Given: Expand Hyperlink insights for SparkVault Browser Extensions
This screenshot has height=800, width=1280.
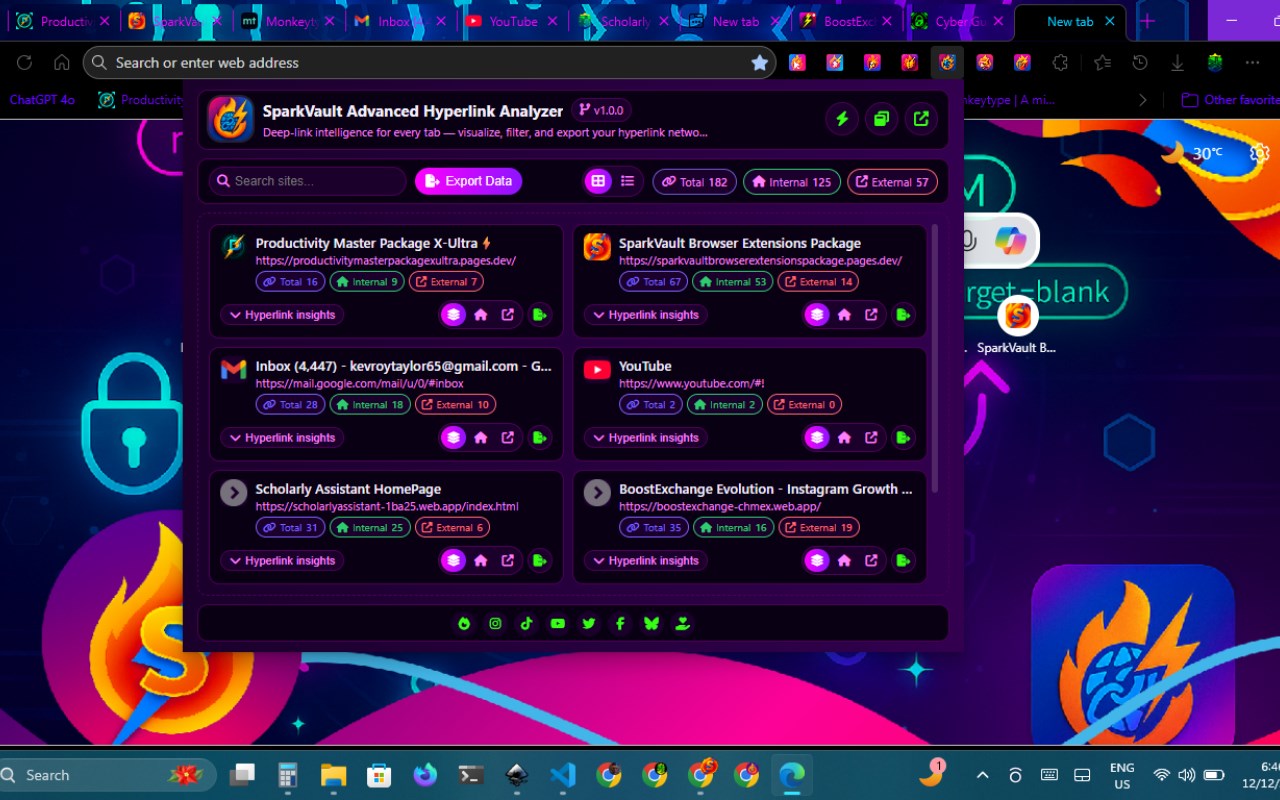Looking at the screenshot, I should pyautogui.click(x=646, y=315).
